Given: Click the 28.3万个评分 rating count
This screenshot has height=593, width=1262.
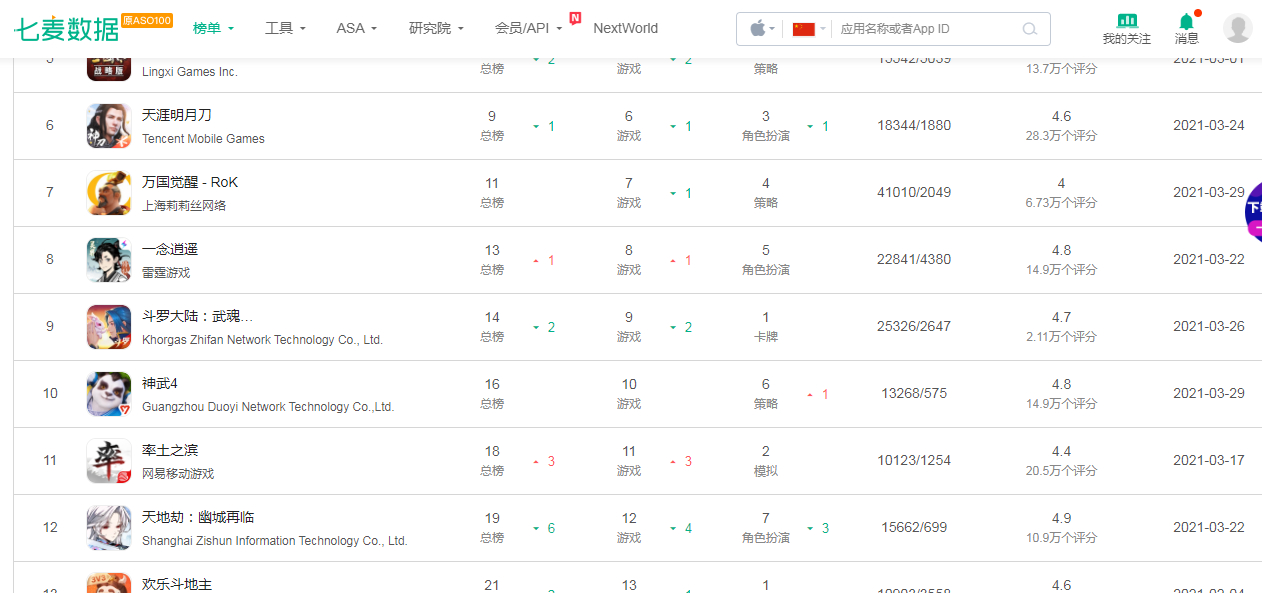Looking at the screenshot, I should (x=1061, y=136).
